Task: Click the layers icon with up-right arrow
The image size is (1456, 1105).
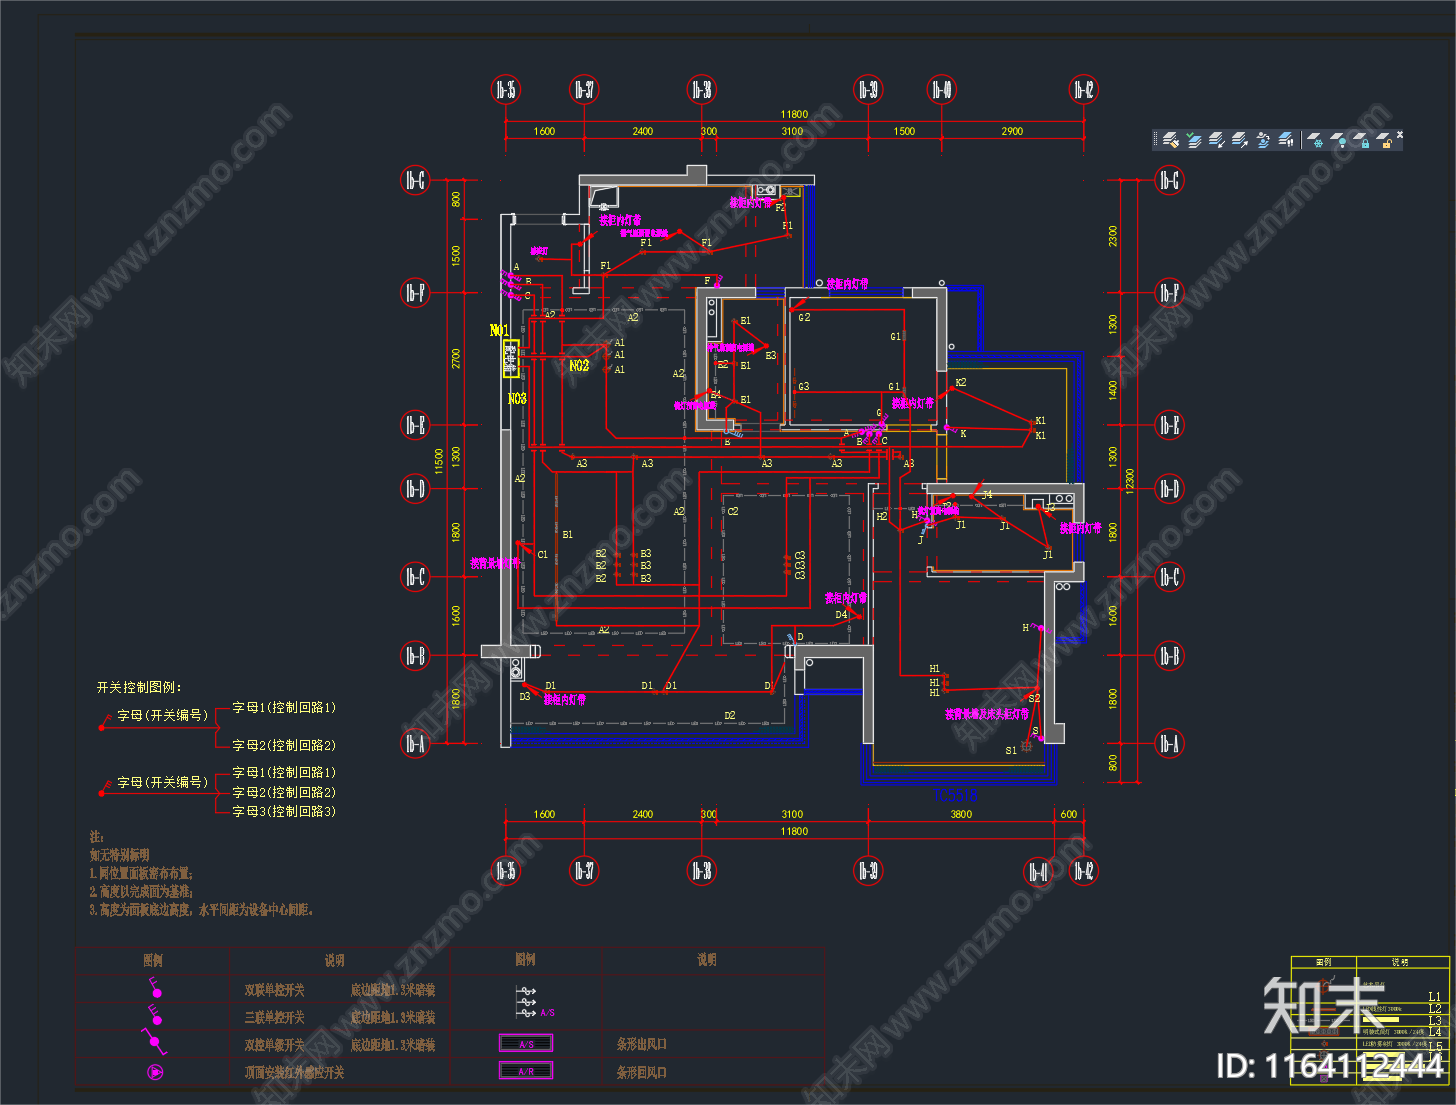Action: click(1240, 140)
